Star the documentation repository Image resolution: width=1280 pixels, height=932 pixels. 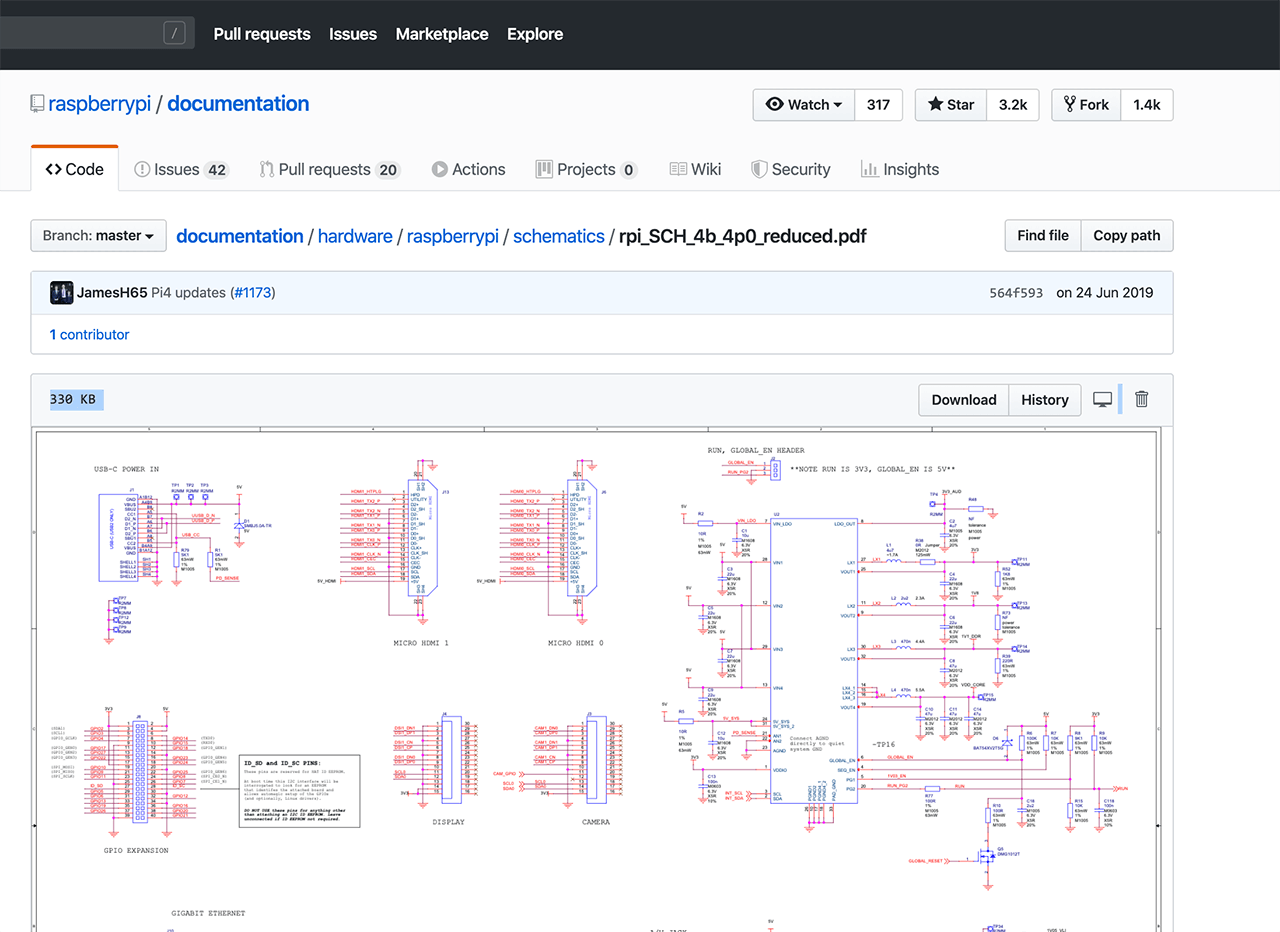pos(951,105)
